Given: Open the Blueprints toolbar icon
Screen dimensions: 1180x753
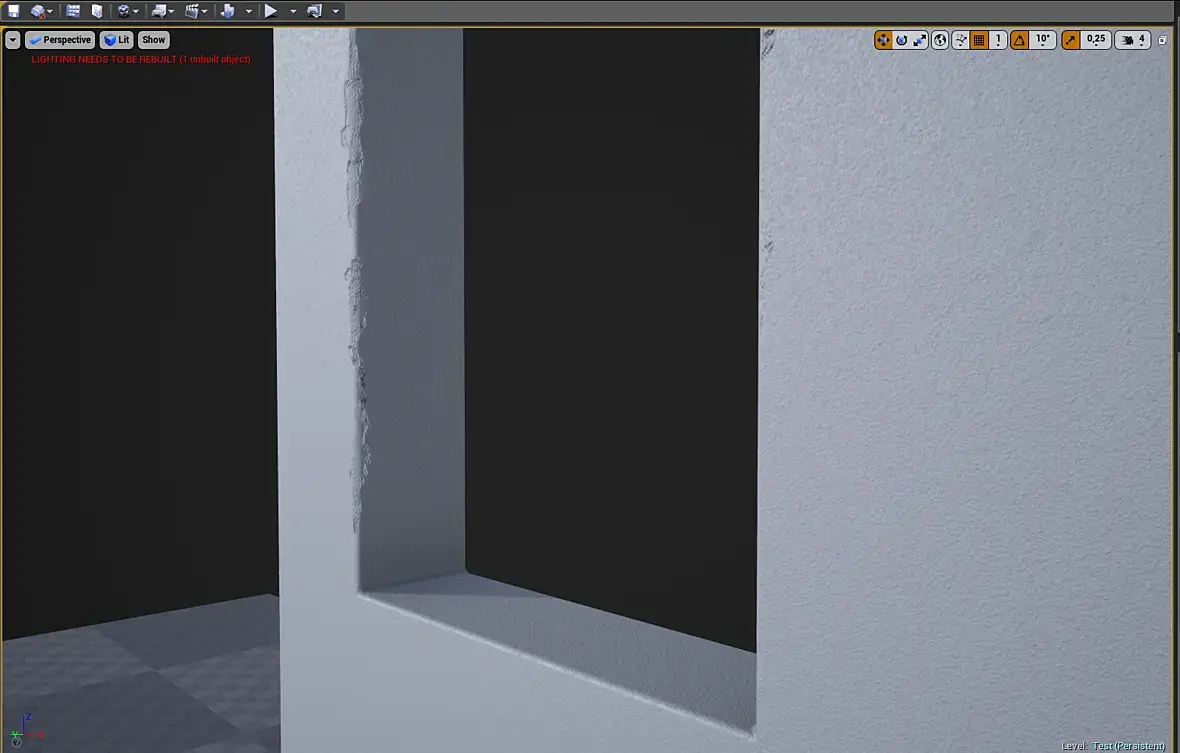Looking at the screenshot, I should tap(159, 11).
